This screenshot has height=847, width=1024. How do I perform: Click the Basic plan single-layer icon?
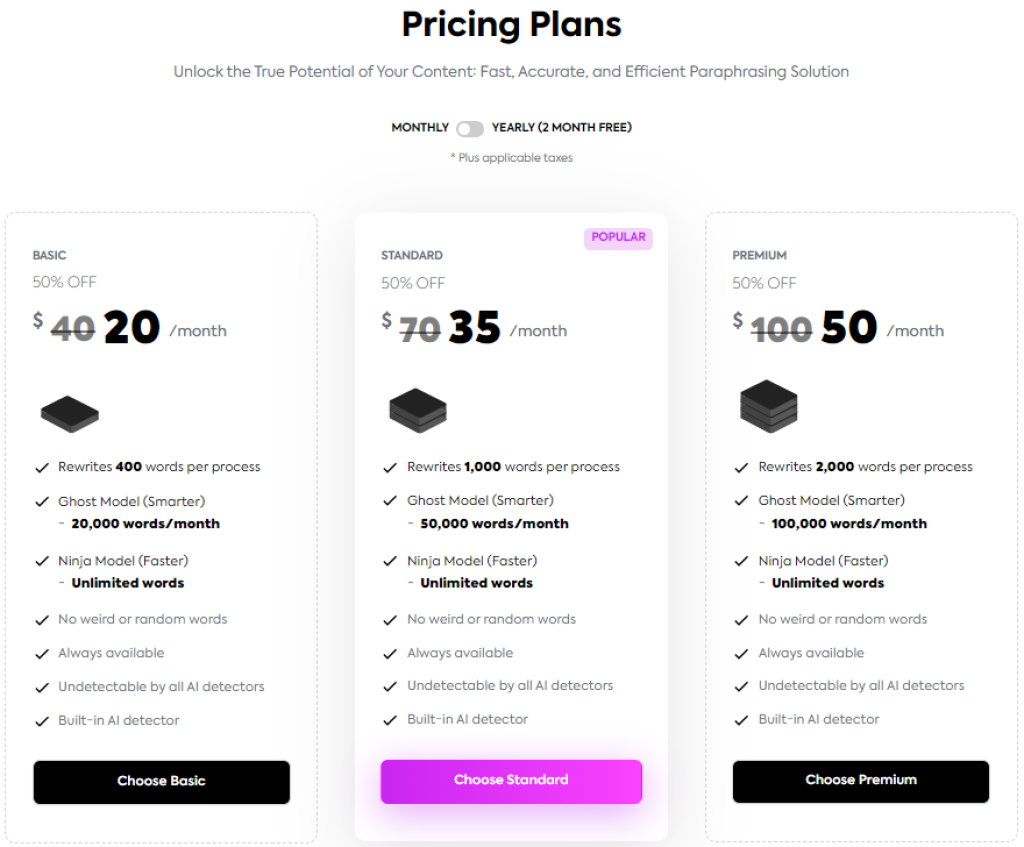68,410
